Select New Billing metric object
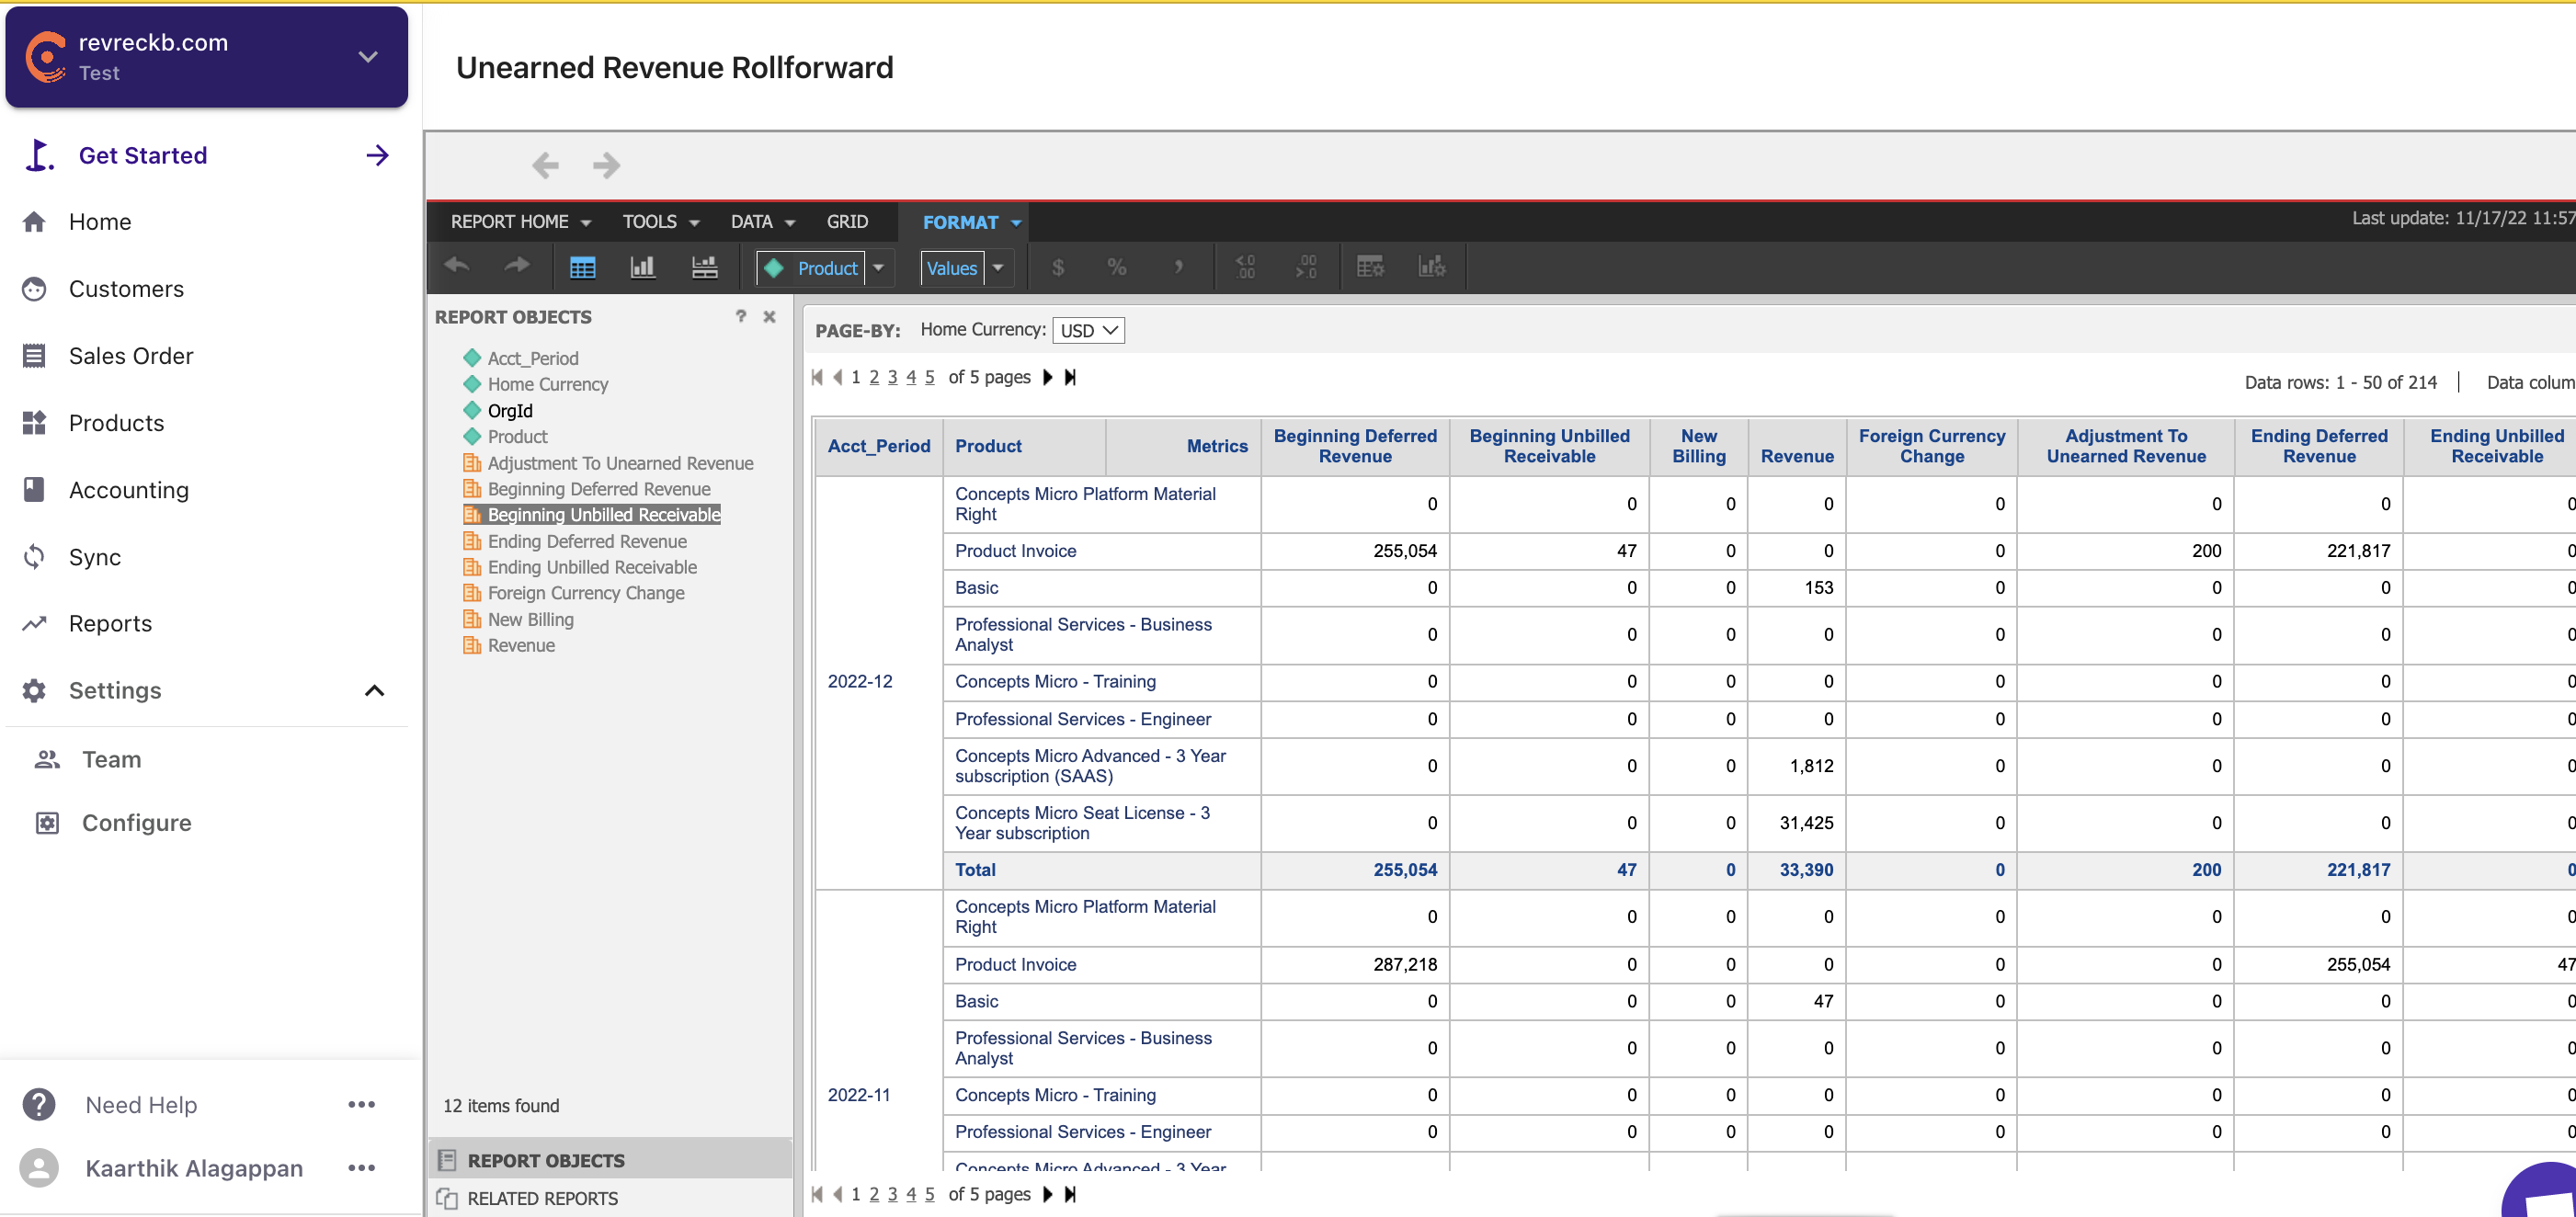Viewport: 2576px width, 1217px height. pyautogui.click(x=531, y=619)
